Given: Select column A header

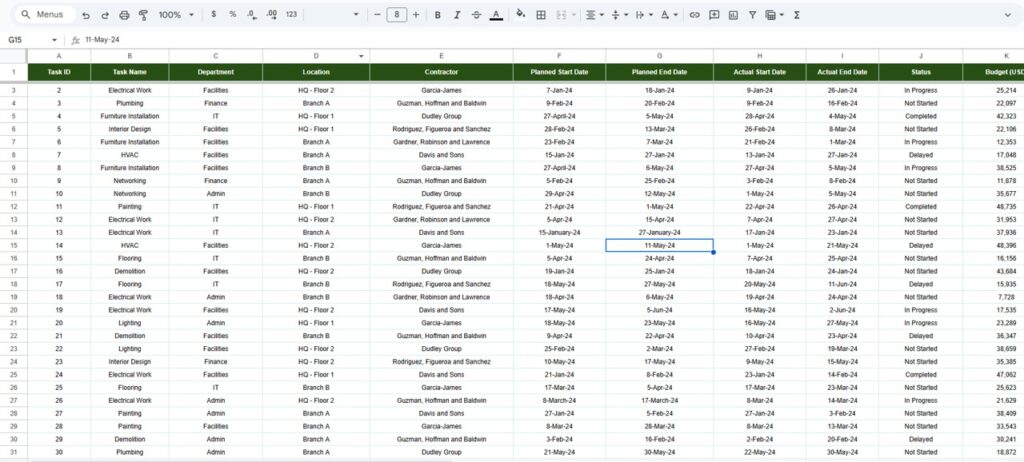Looking at the screenshot, I should click(x=59, y=56).
